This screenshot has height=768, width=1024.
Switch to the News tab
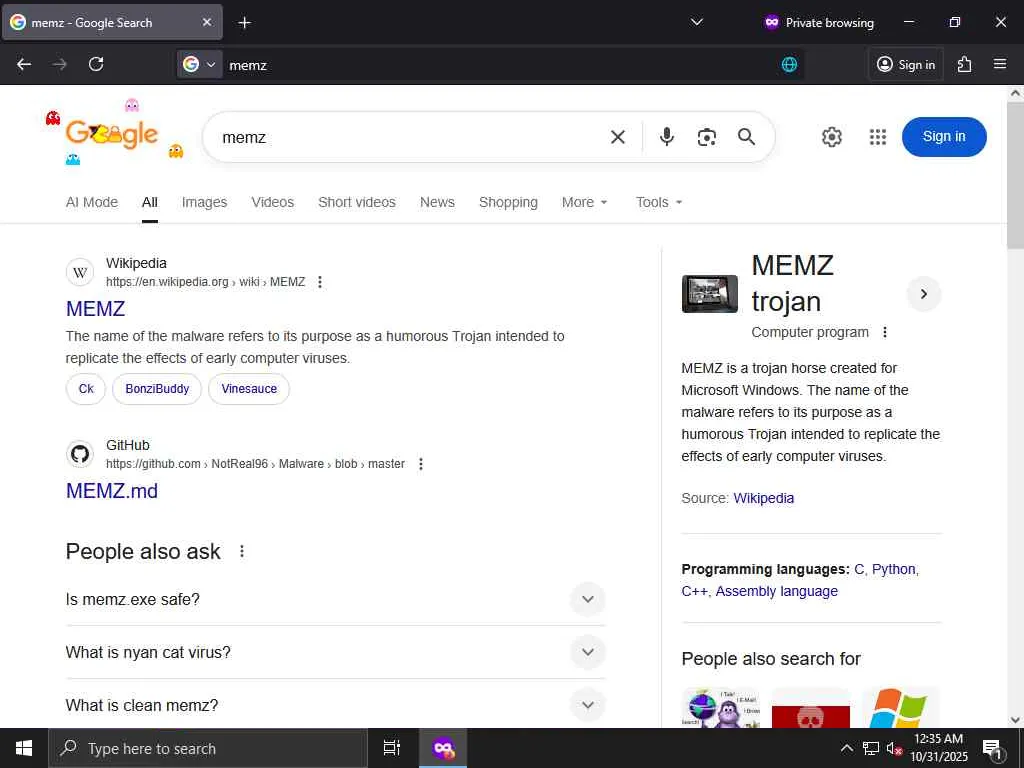(x=437, y=202)
